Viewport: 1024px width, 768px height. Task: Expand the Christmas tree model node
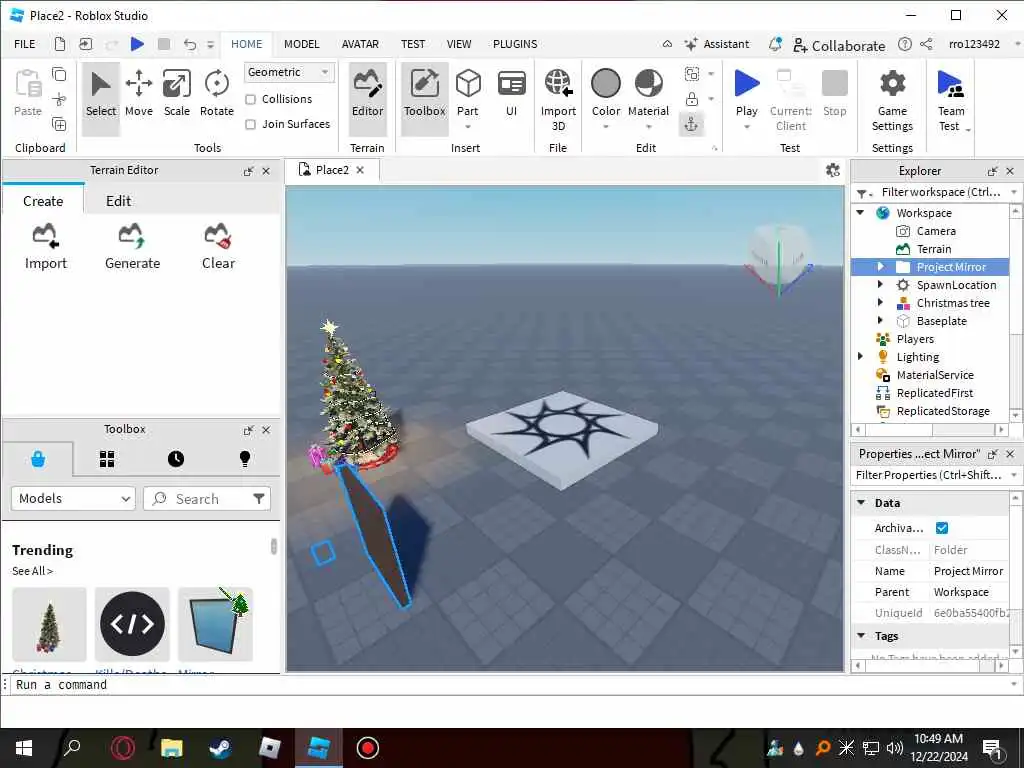coord(880,302)
